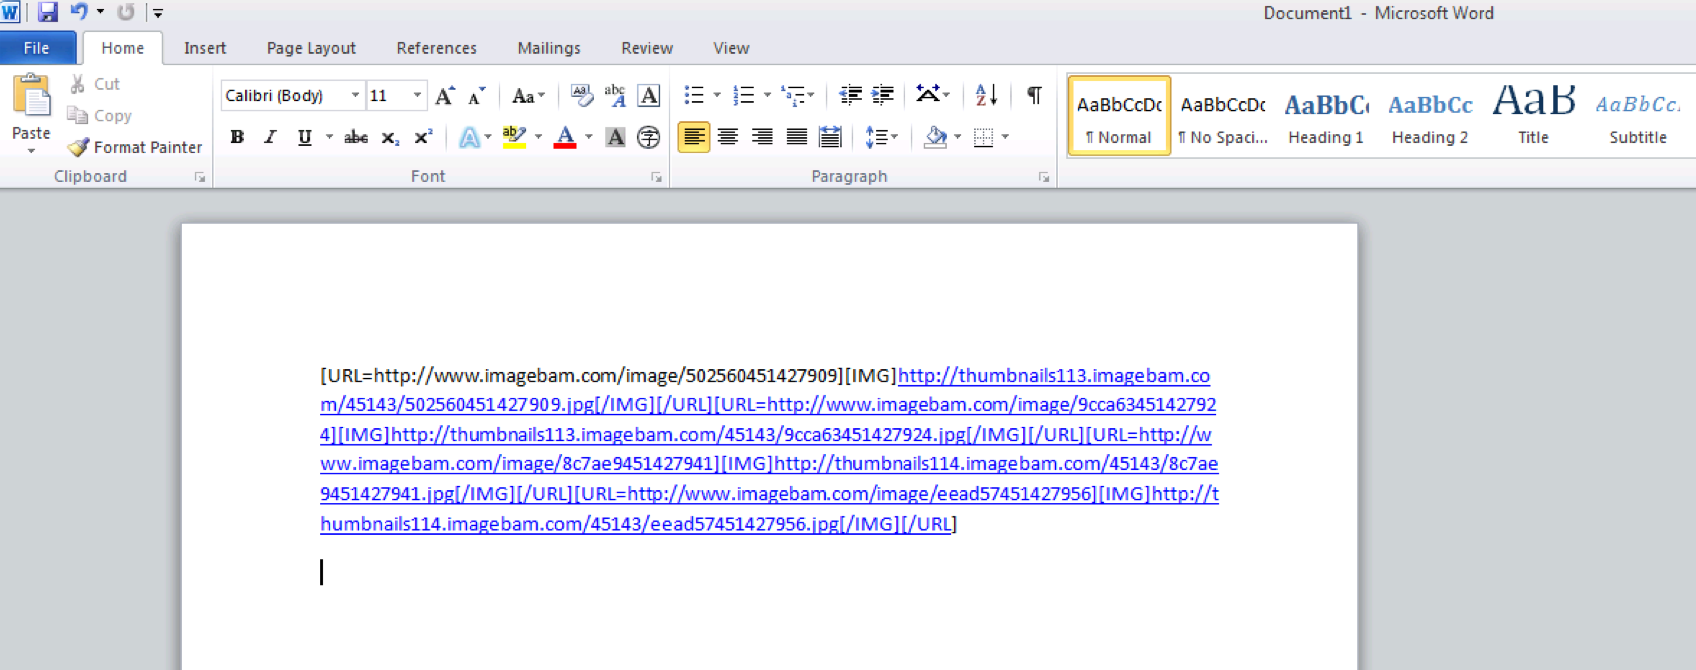Click the Decrease Indent icon
The width and height of the screenshot is (1696, 670).
(x=850, y=95)
